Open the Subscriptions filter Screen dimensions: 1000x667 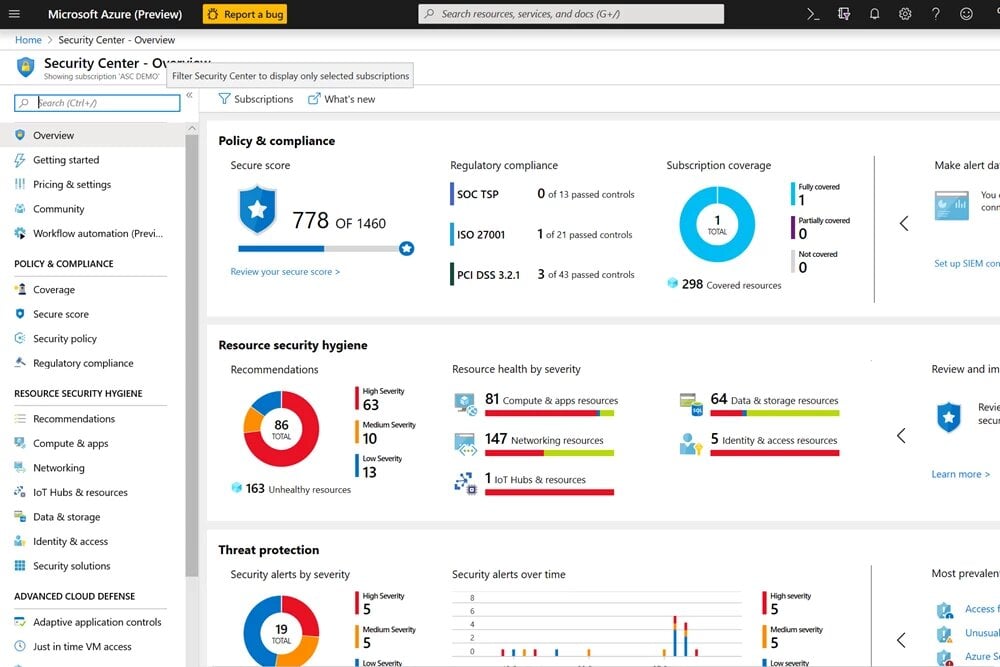click(256, 99)
